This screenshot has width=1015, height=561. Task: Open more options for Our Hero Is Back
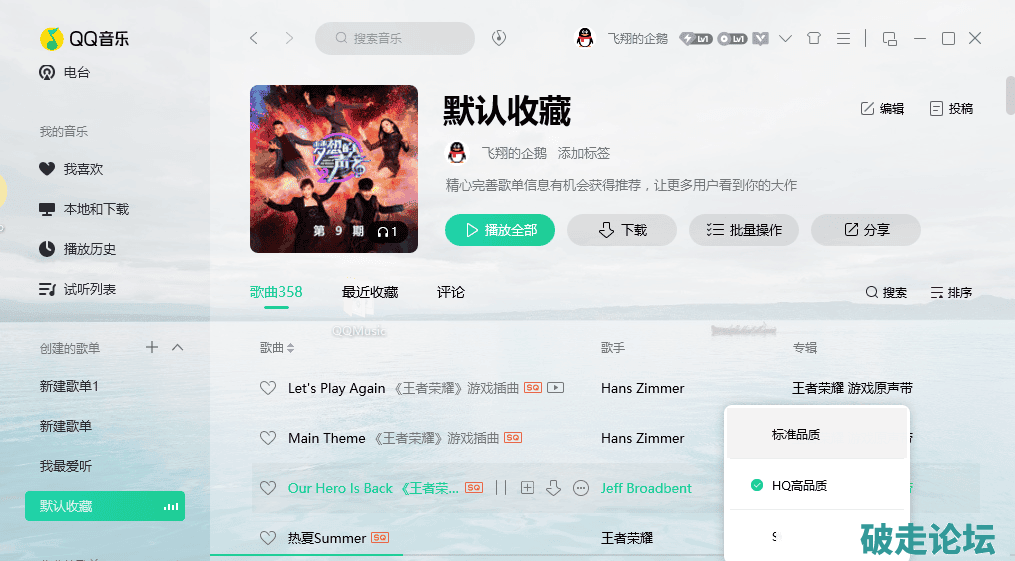tap(581, 488)
